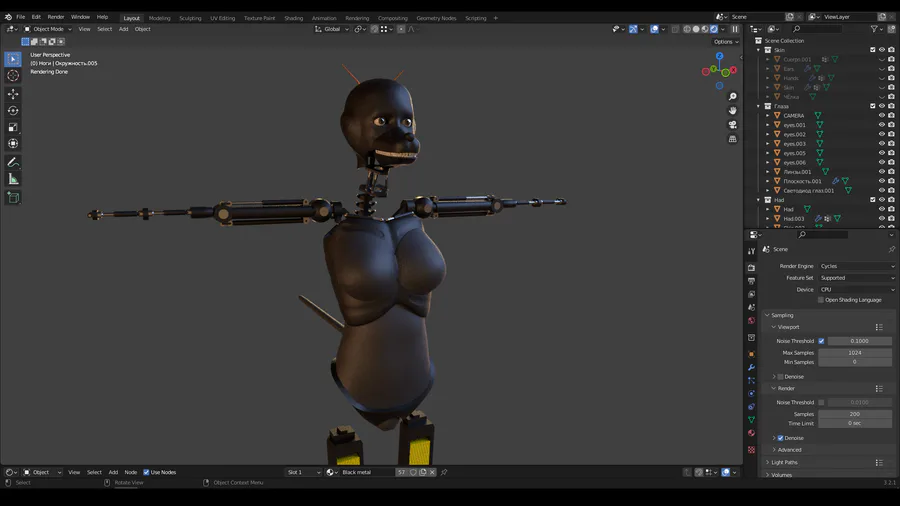Open the Output properties printer tab

[x=751, y=281]
